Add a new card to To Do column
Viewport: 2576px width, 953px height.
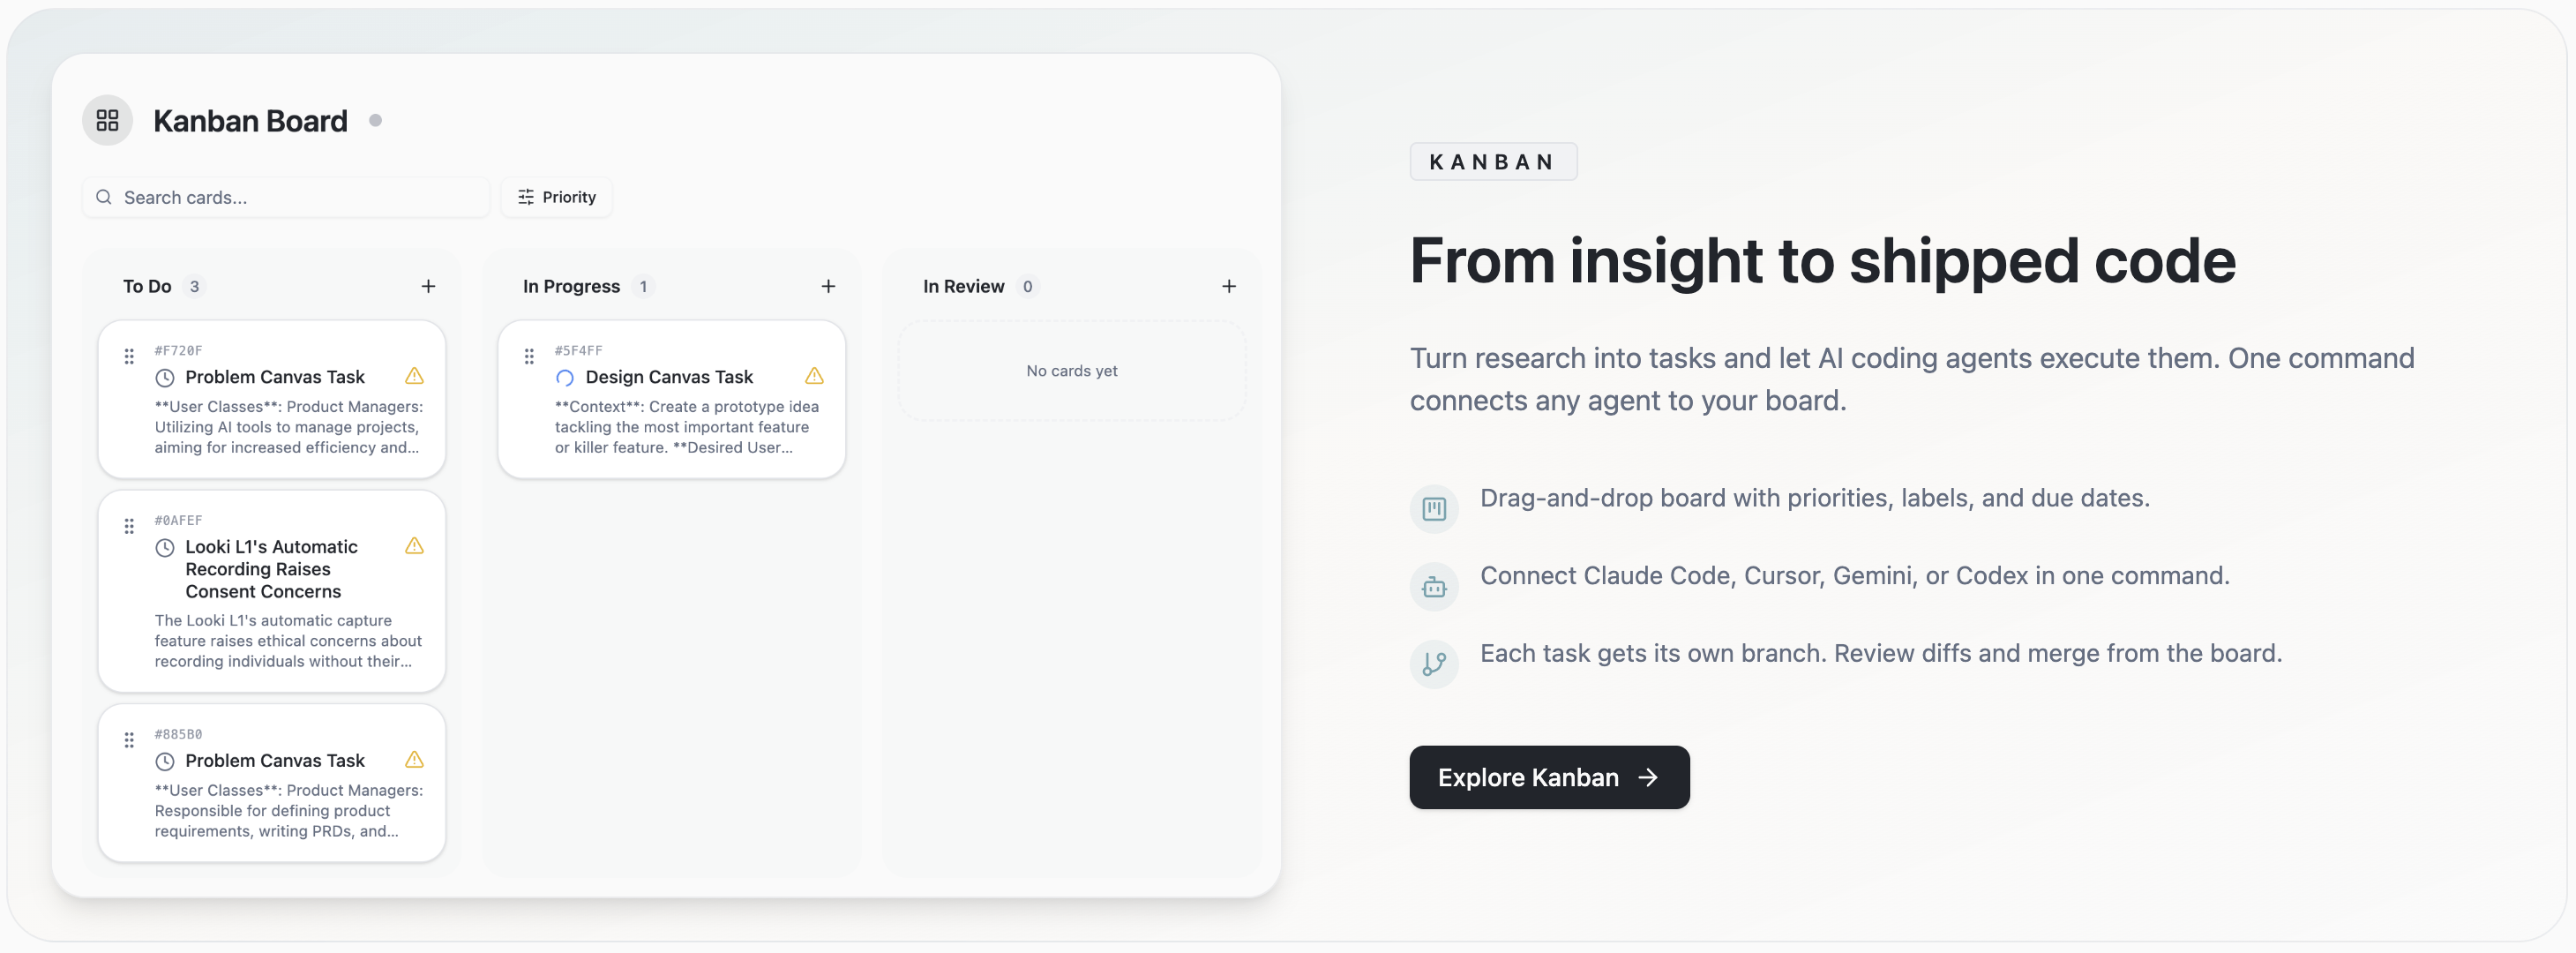click(428, 286)
